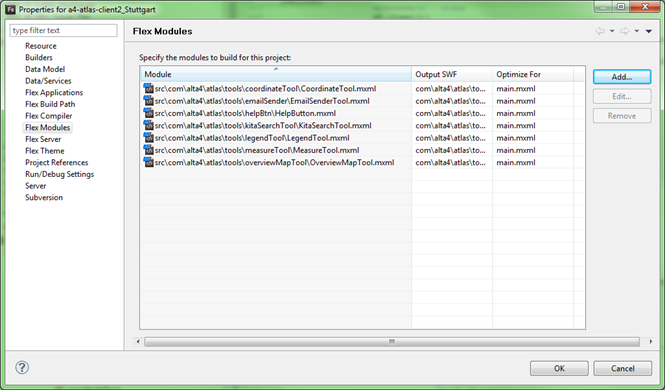Click the KitaSearchTool.mxml module file icon
Viewport: 665px width, 390px height.
[x=148, y=125]
